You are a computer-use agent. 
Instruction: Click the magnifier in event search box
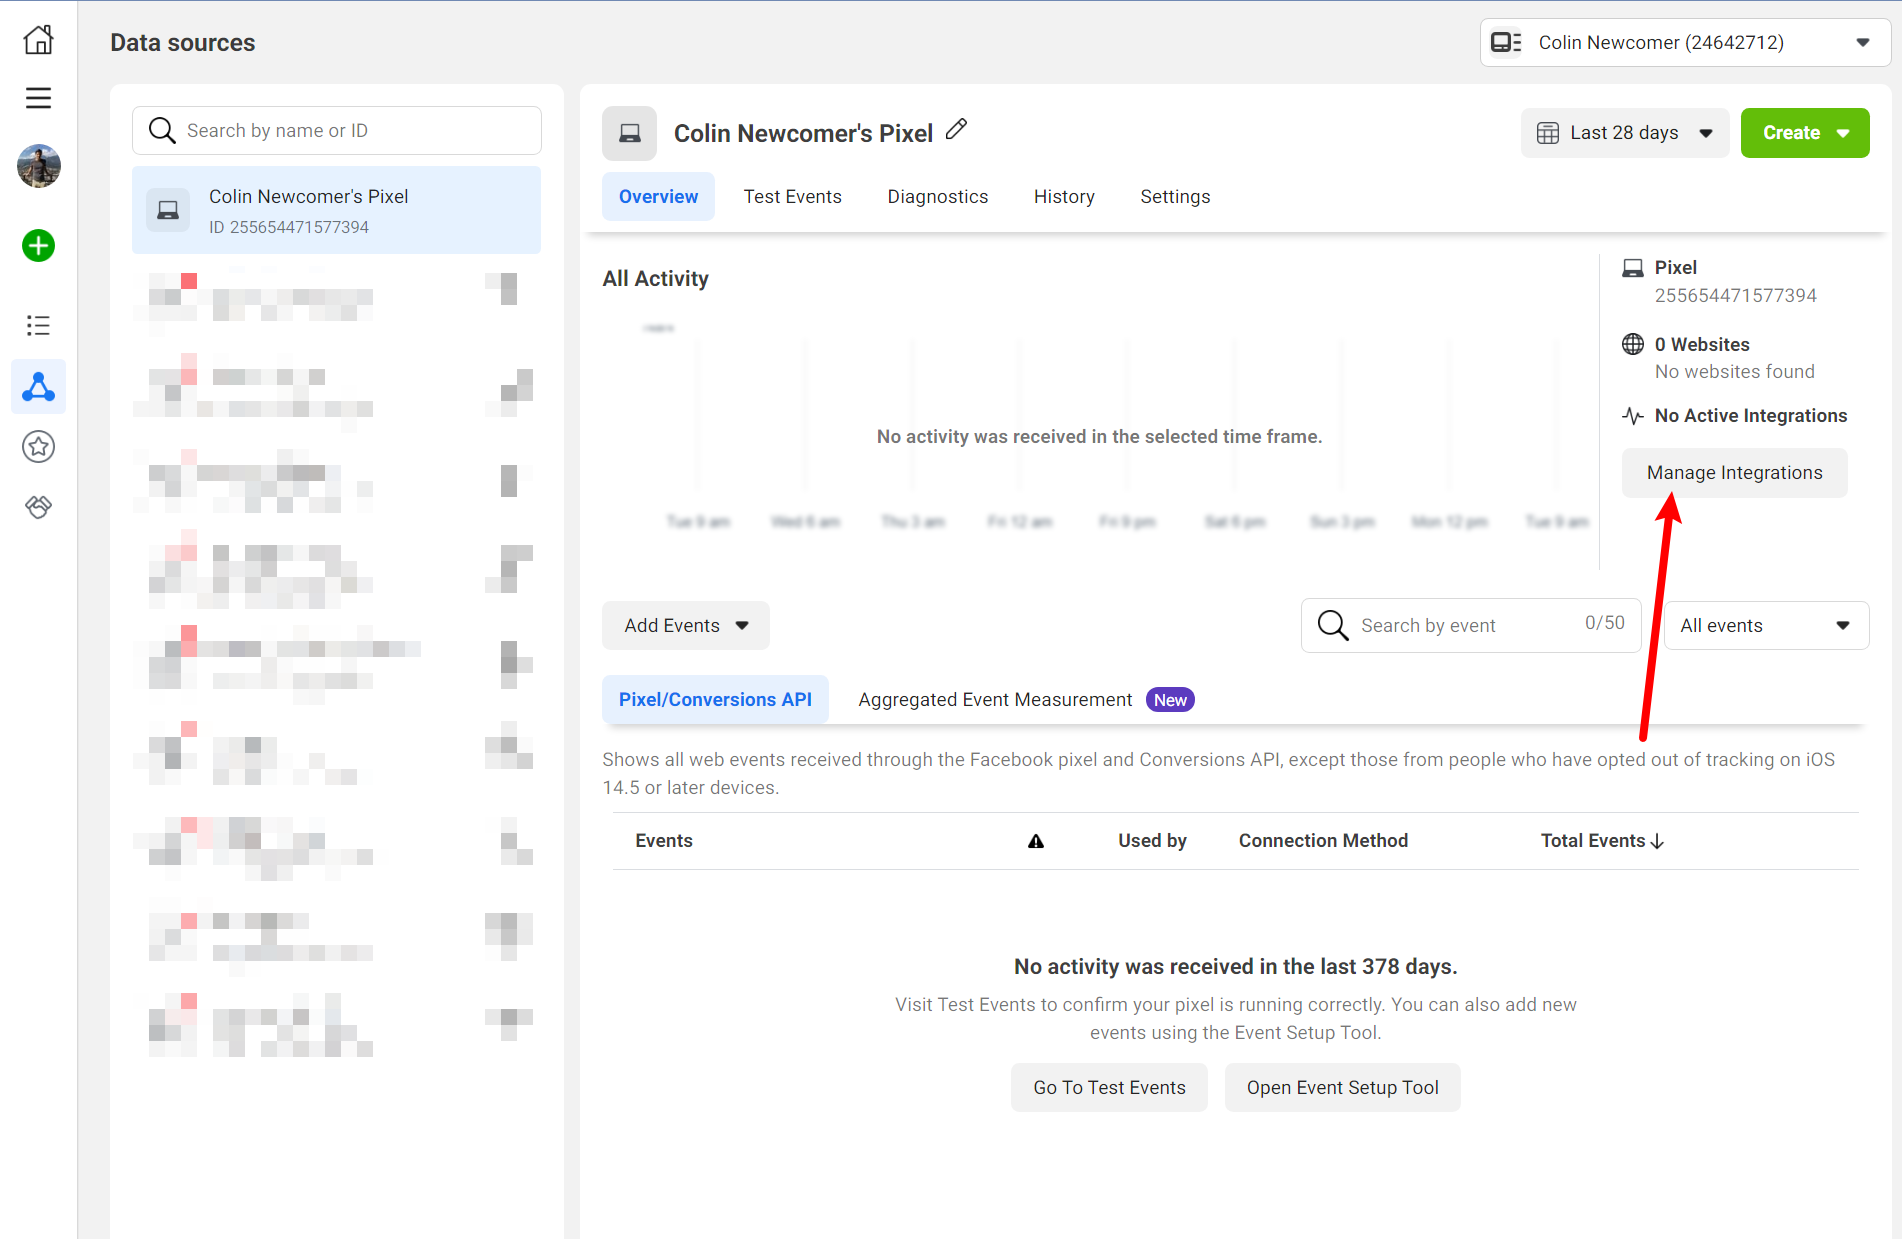click(x=1333, y=625)
